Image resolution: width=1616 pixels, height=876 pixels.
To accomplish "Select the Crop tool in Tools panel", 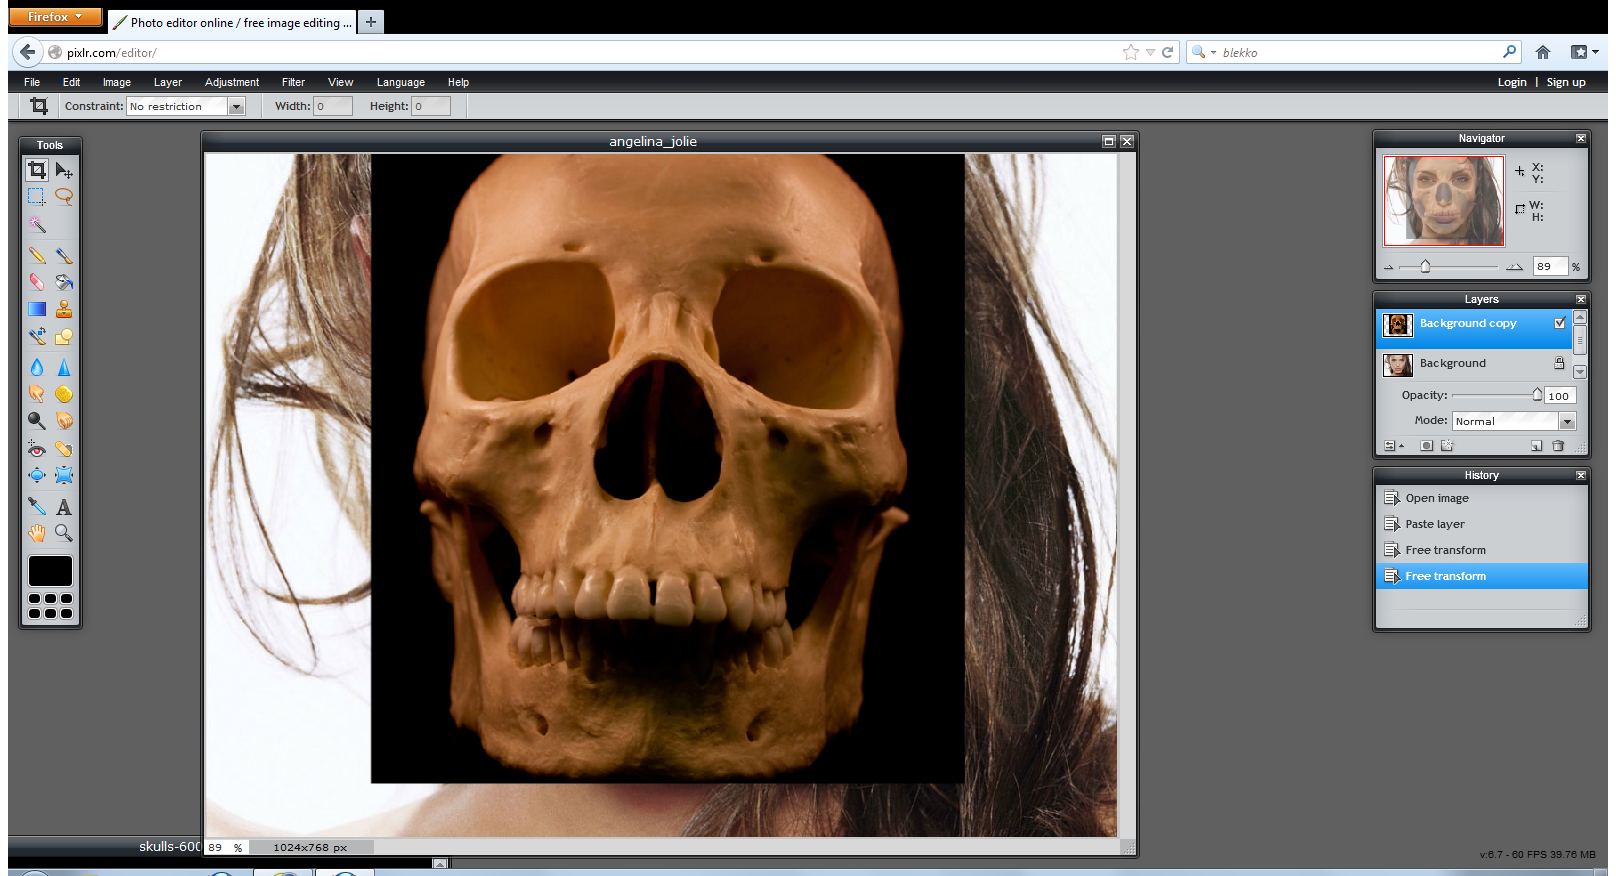I will (37, 170).
